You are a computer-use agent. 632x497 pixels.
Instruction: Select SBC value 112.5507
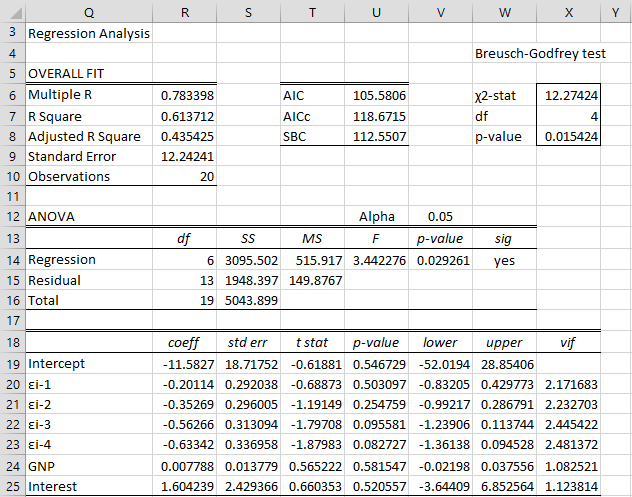coord(376,136)
